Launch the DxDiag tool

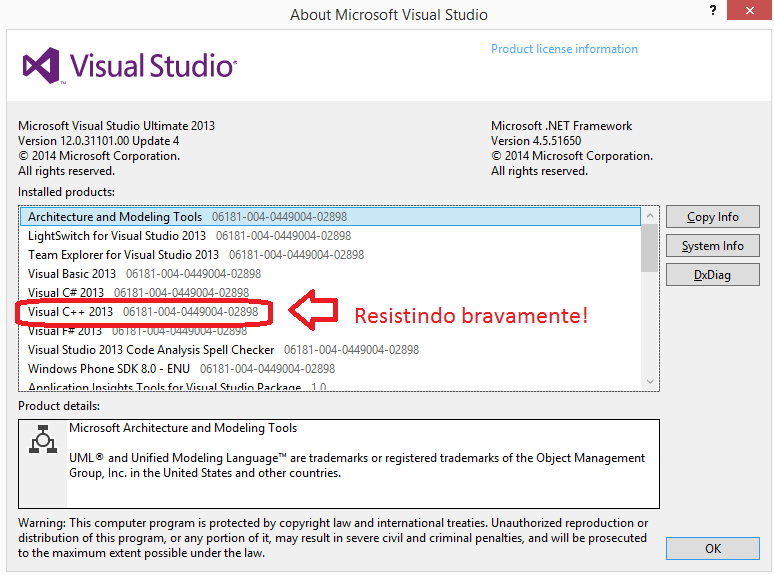pyautogui.click(x=712, y=275)
